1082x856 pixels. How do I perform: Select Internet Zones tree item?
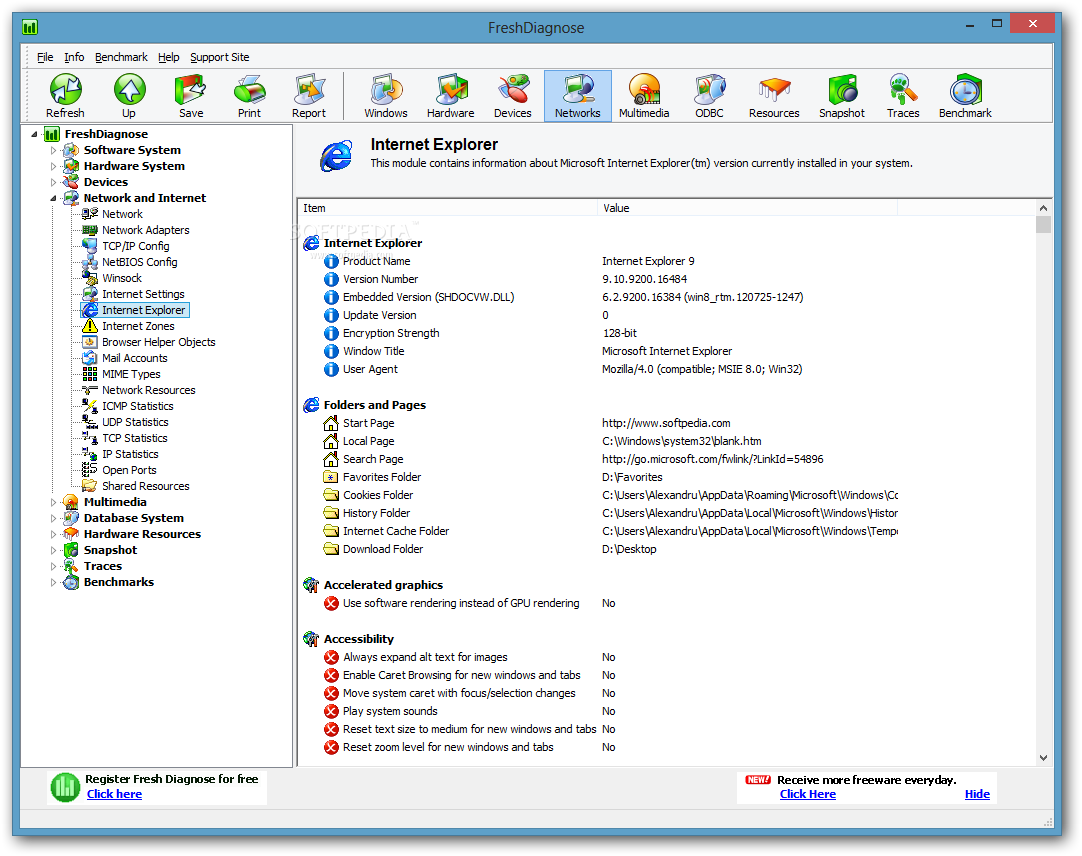(x=138, y=326)
